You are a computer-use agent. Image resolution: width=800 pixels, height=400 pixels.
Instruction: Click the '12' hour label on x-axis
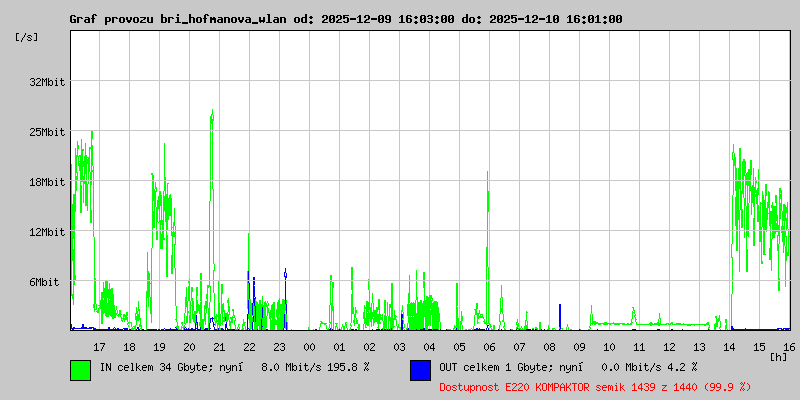click(669, 347)
